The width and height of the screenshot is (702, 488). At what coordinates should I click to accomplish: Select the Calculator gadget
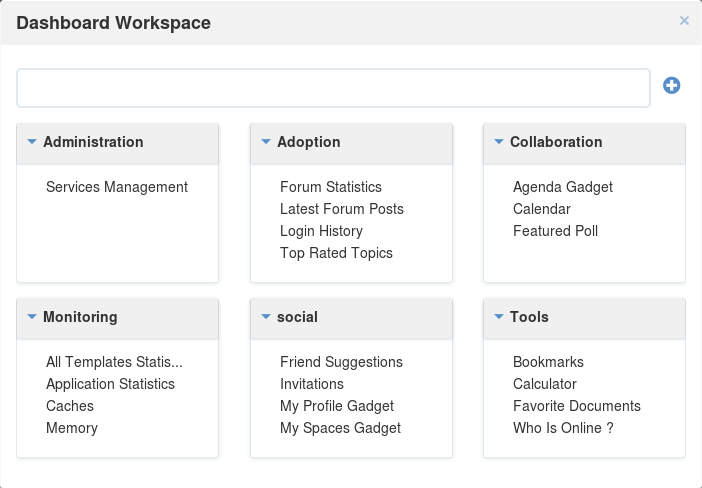pos(544,384)
